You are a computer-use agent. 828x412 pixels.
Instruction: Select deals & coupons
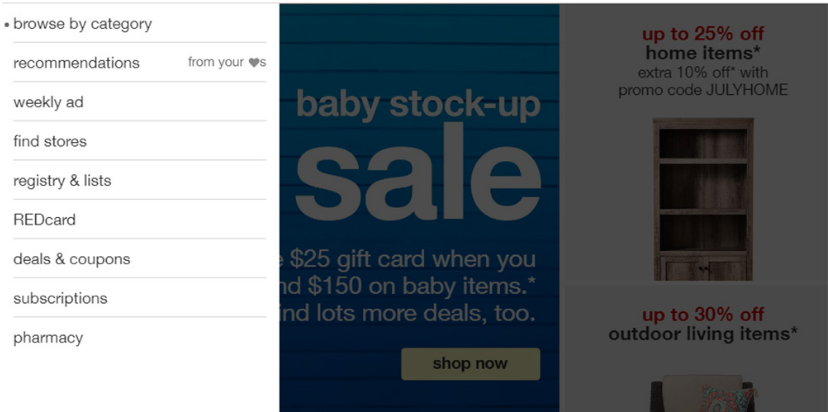[72, 259]
